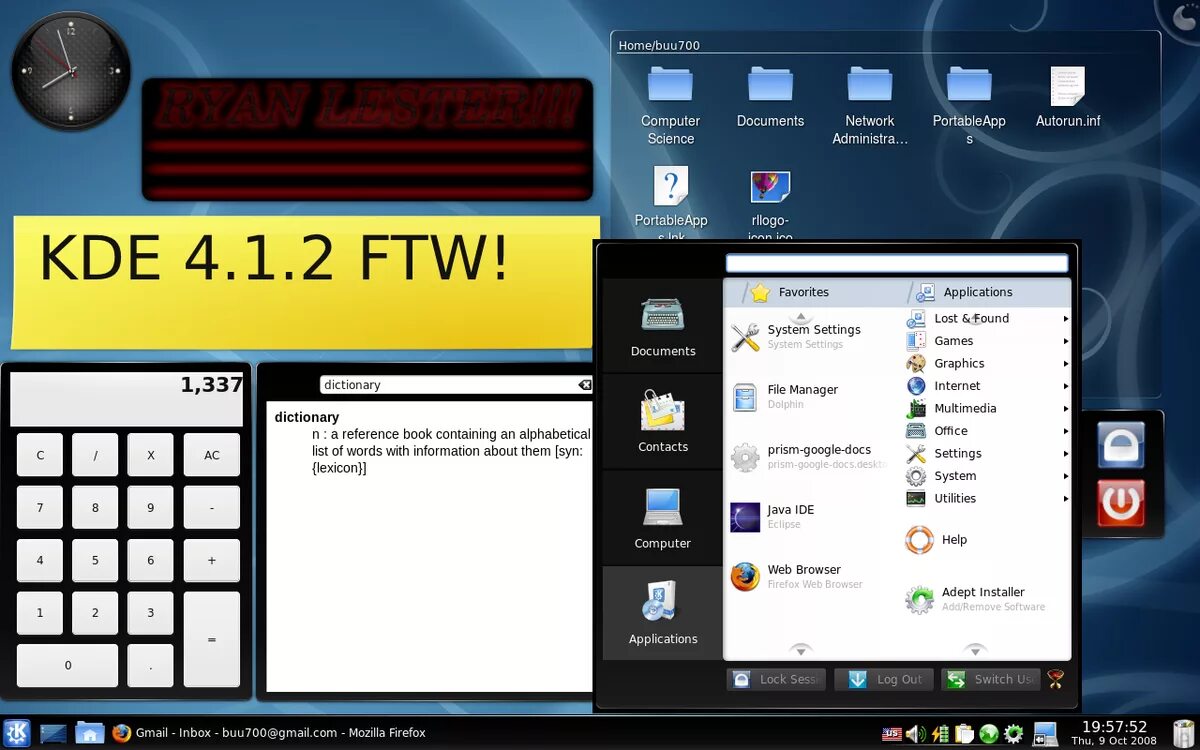The width and height of the screenshot is (1200, 750).
Task: Open the PortableApps folder icon
Action: [969, 106]
